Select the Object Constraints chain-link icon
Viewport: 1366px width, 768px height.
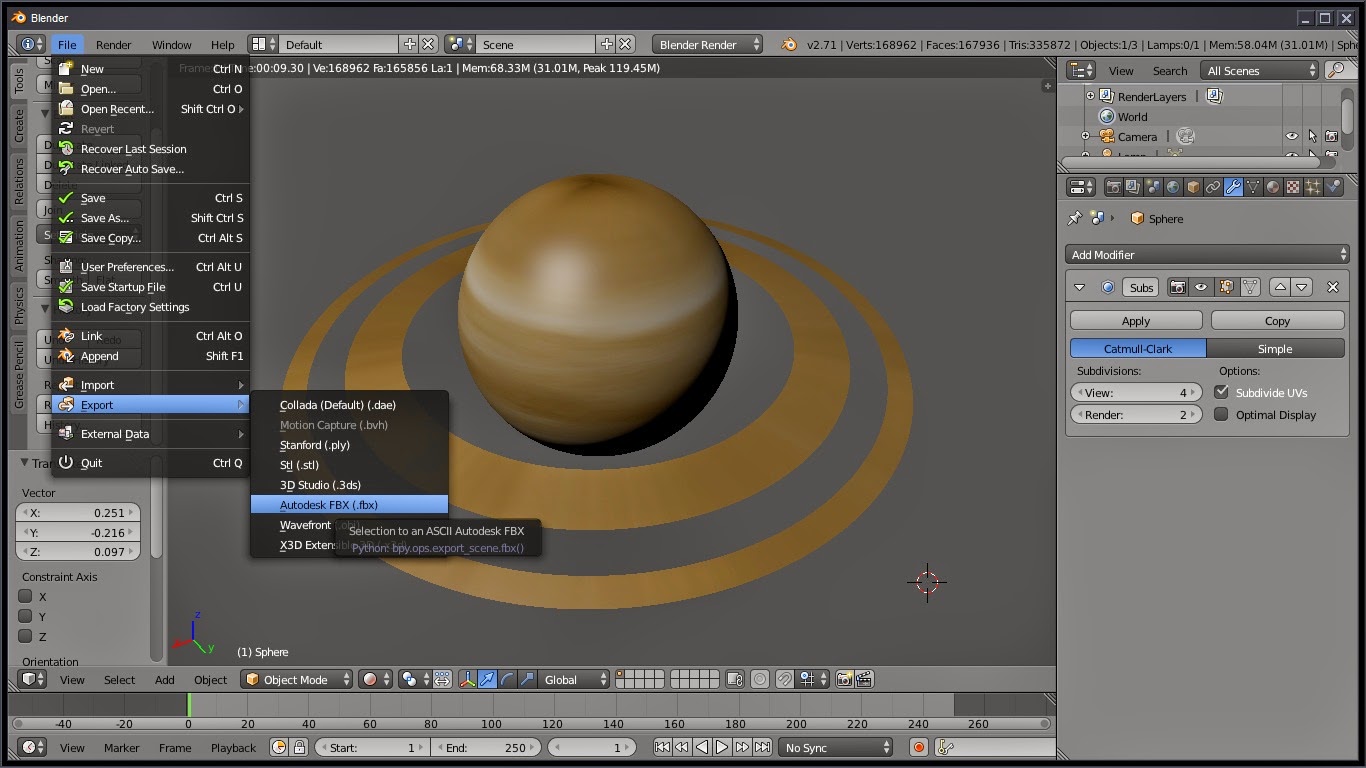[x=1212, y=187]
